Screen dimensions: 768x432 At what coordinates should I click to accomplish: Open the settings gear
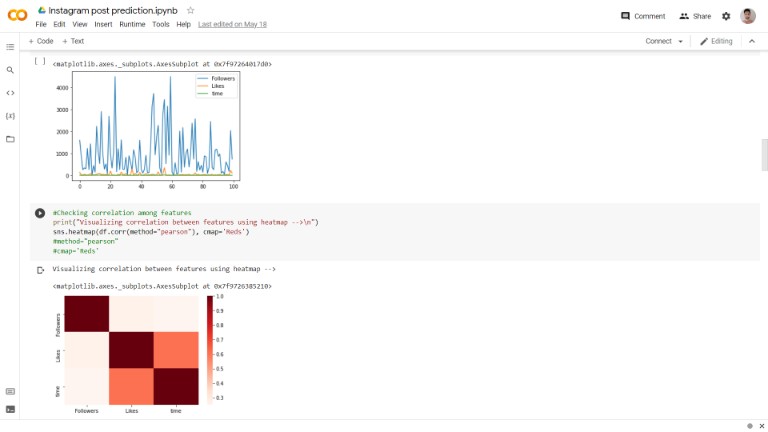(726, 16)
